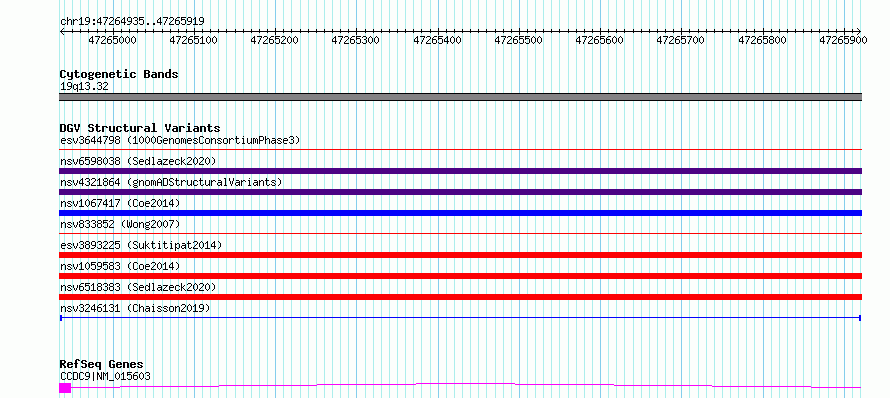
Task: Click the left arrowhead of the ruler
Action: pyautogui.click(x=62, y=31)
